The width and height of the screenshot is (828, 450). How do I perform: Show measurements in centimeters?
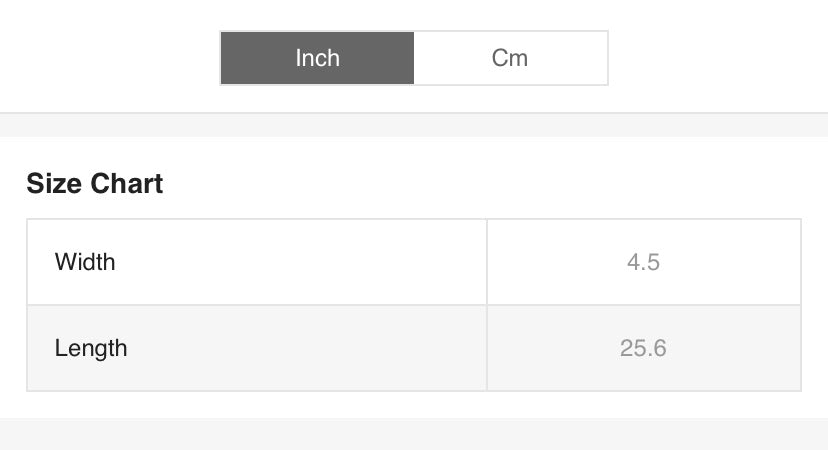(510, 58)
